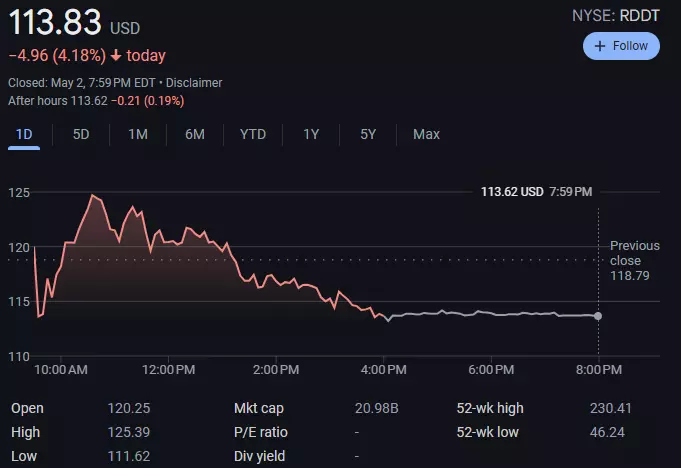Click the NYSE: RDDT ticker label
681x468 pixels.
[615, 16]
